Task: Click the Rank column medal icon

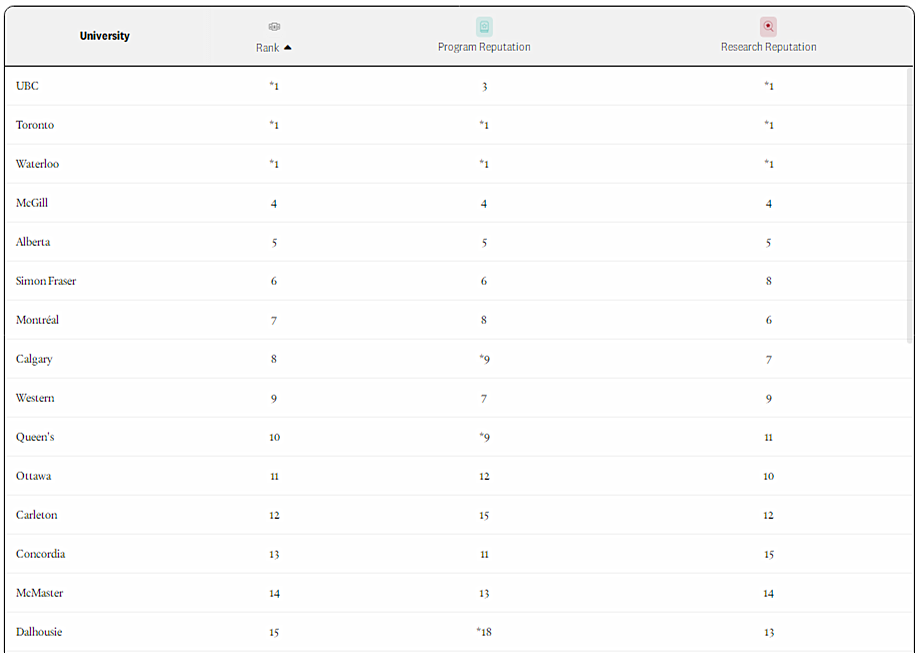Action: [274, 27]
